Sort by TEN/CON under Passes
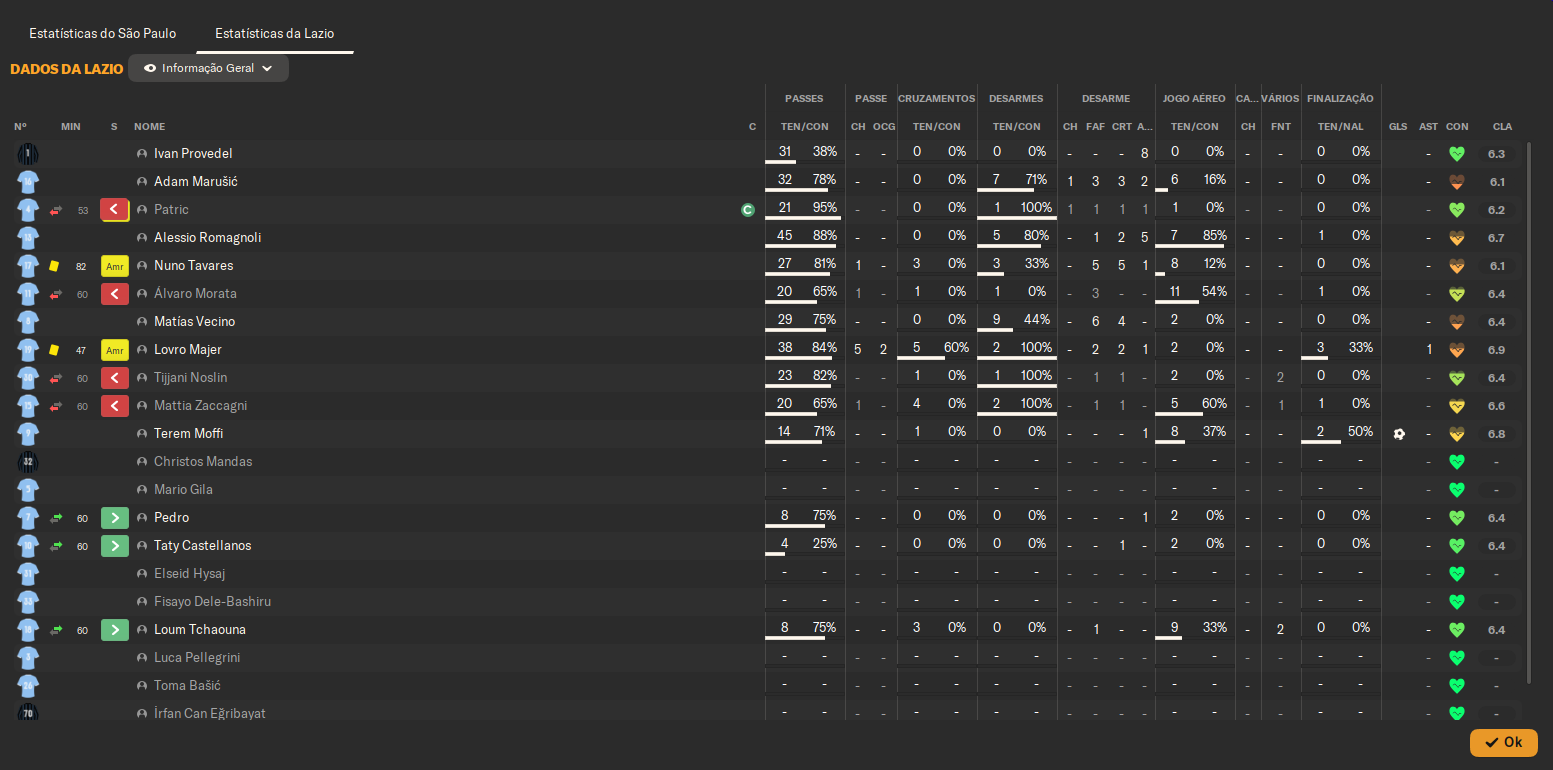 click(805, 127)
